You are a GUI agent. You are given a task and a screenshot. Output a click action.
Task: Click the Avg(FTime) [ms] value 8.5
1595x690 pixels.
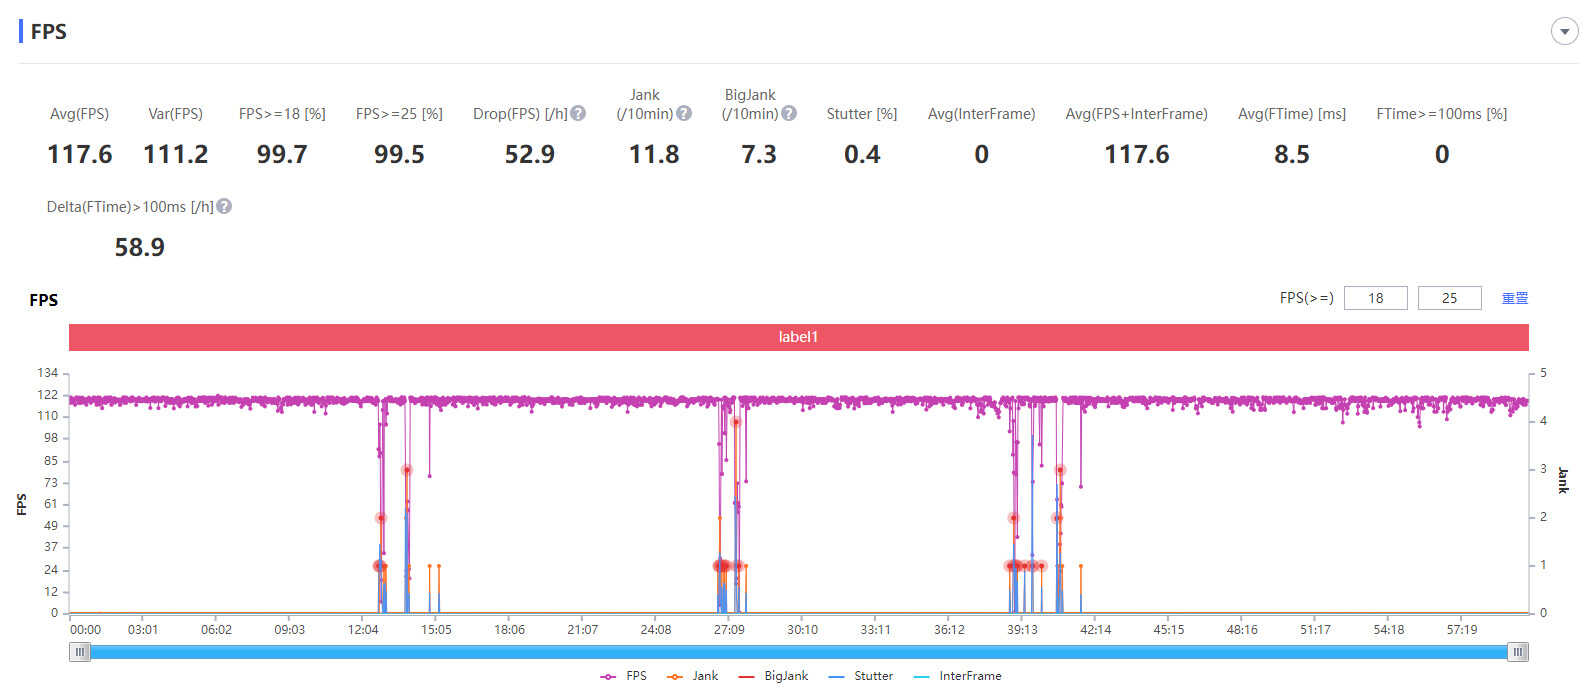click(1292, 154)
